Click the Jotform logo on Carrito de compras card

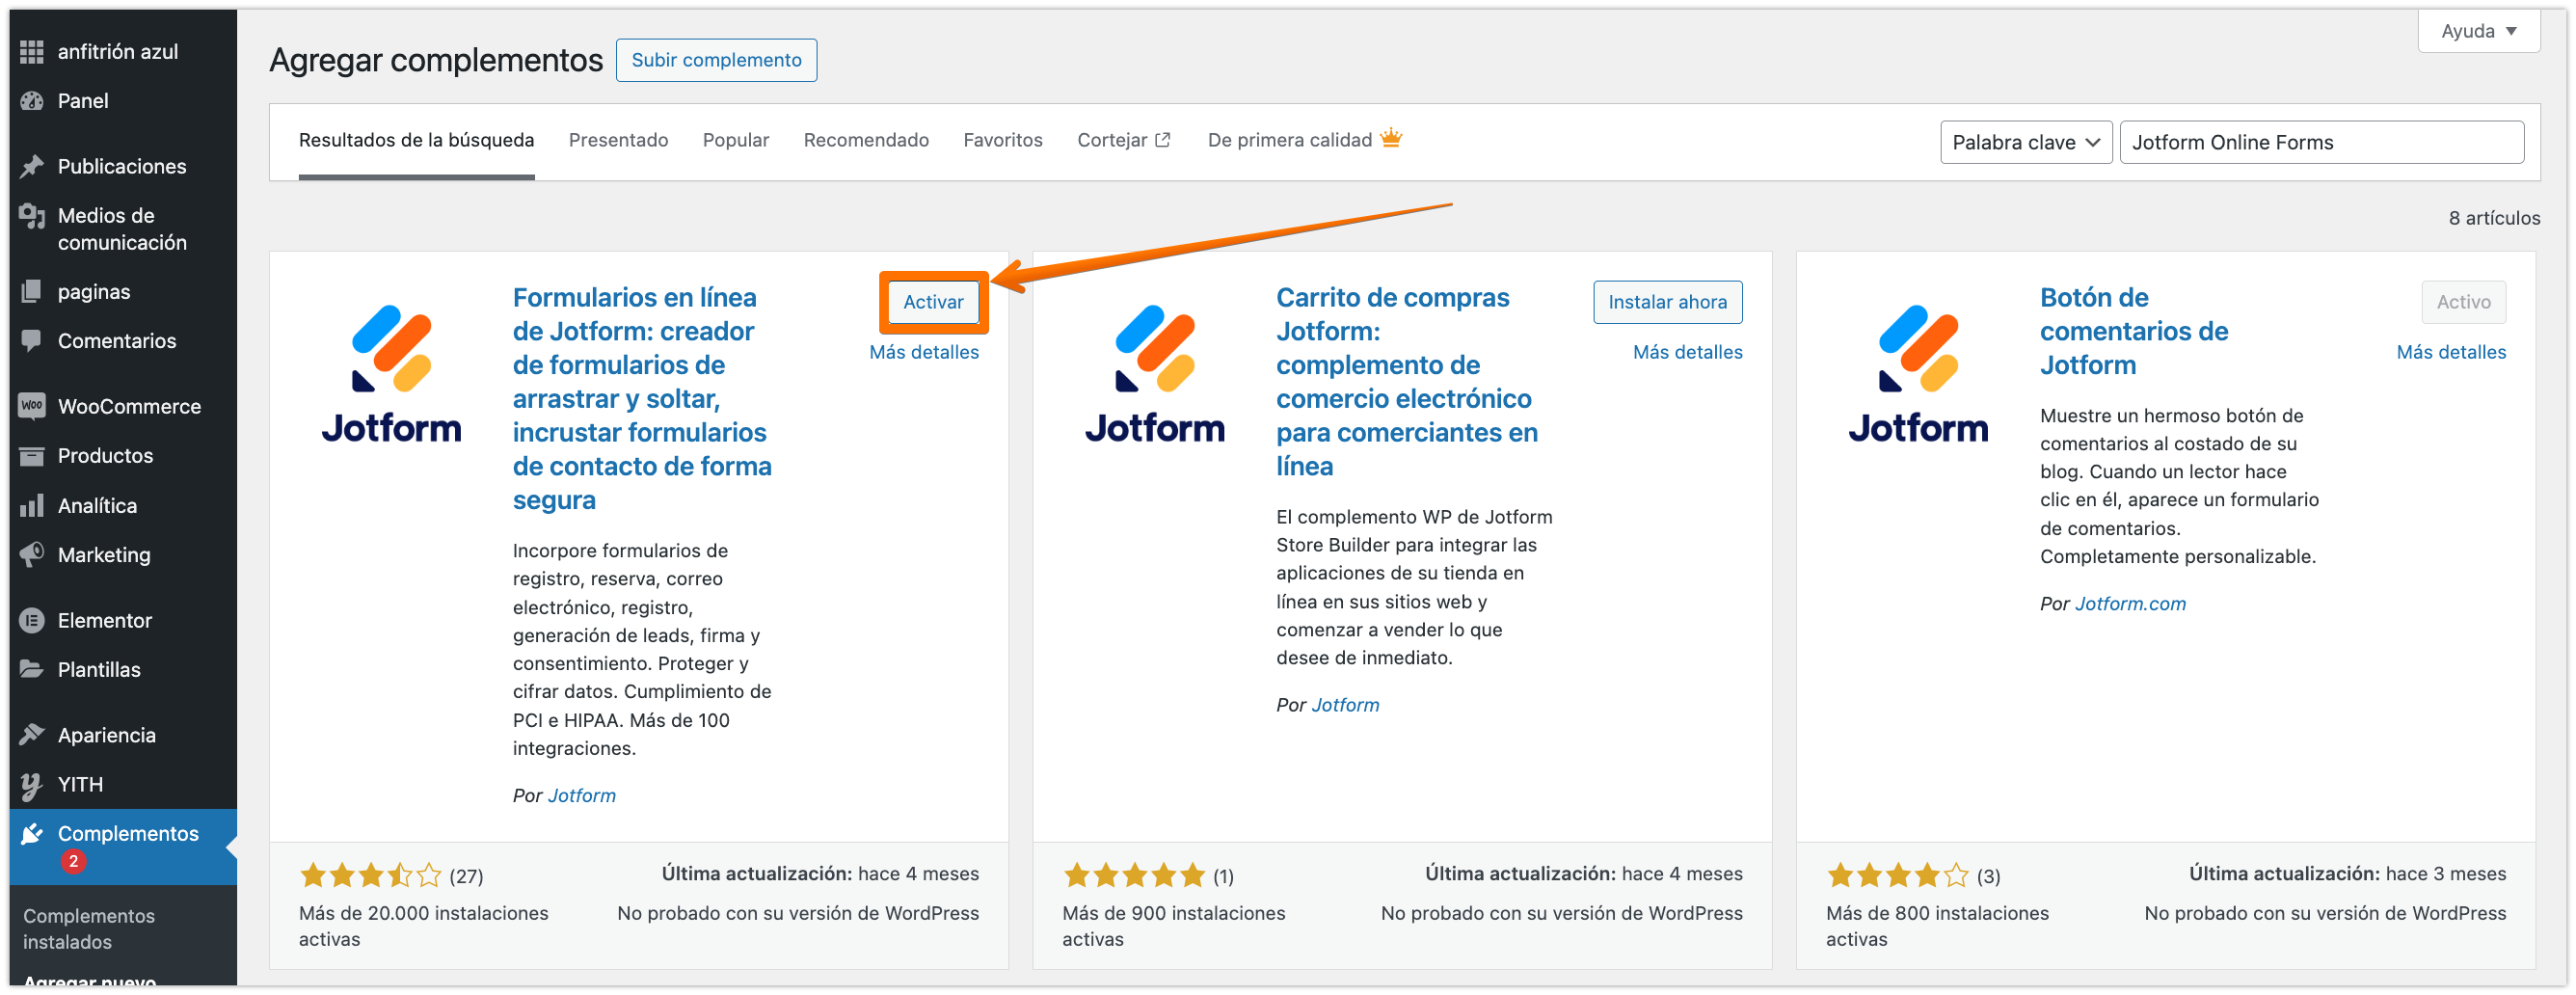(x=1155, y=373)
